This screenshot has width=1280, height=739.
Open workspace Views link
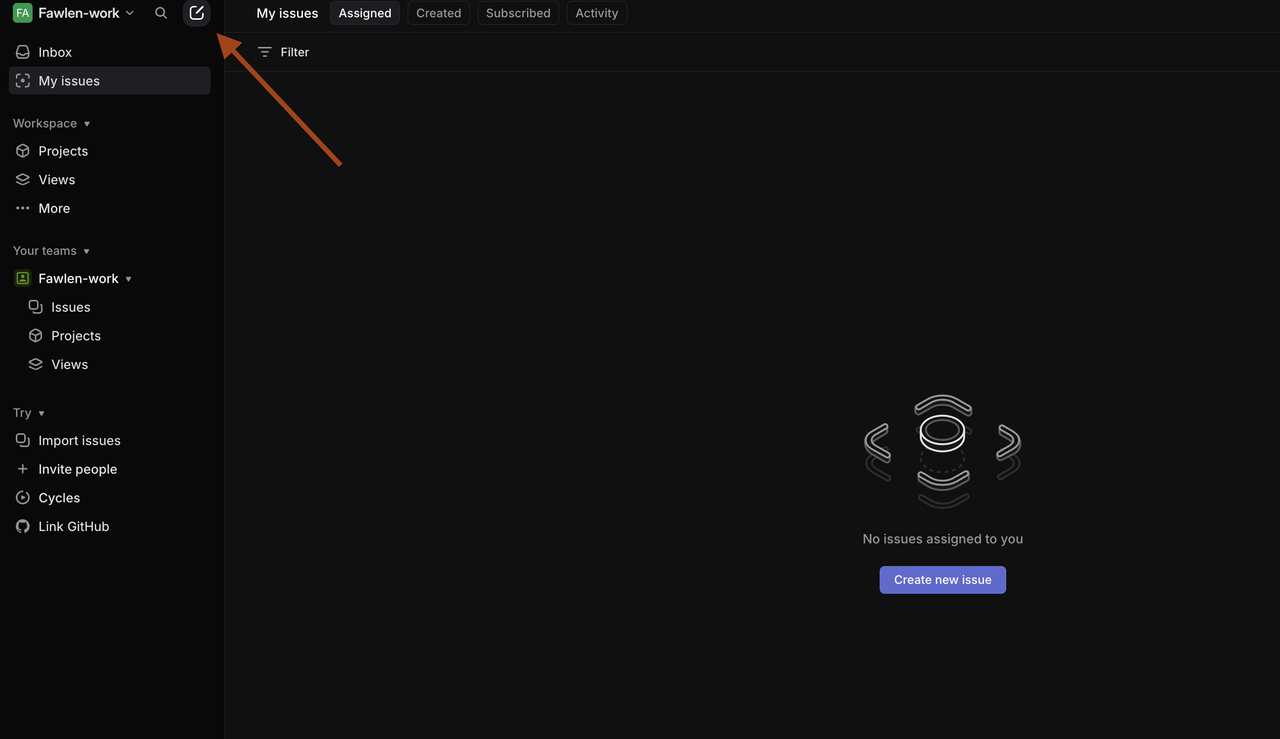coord(110,180)
